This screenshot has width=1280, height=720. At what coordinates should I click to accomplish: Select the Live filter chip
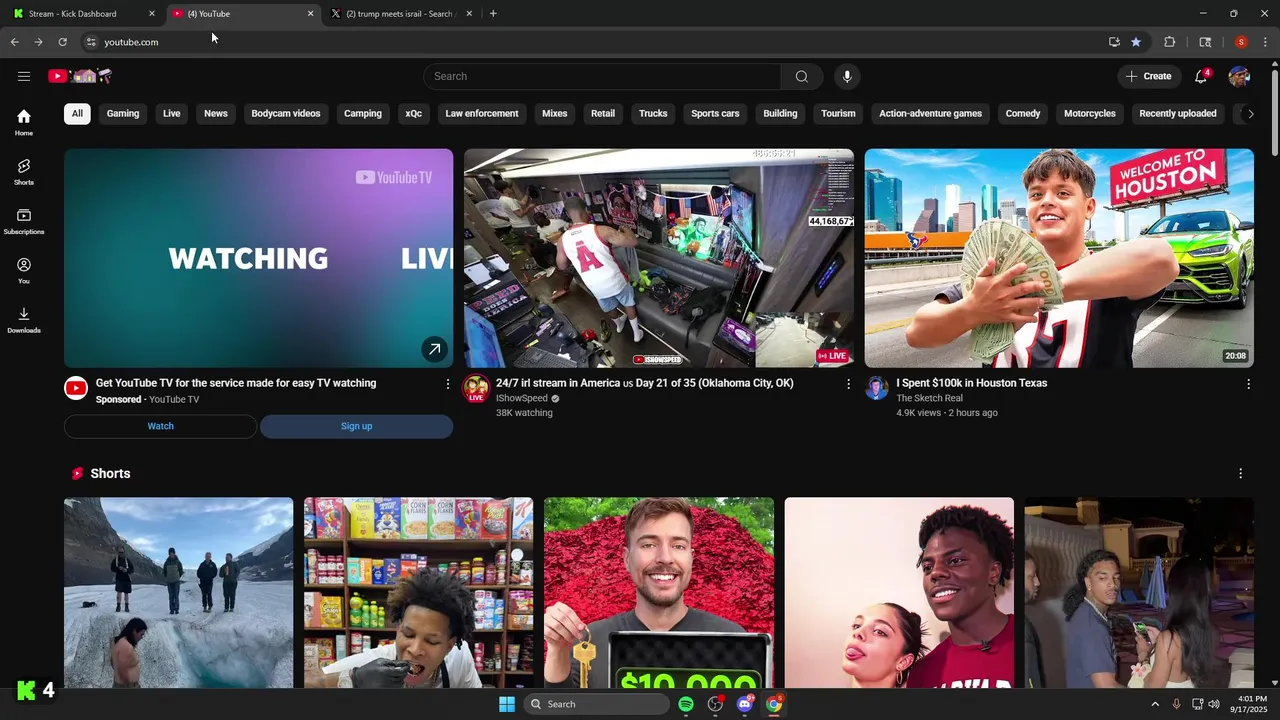[172, 113]
